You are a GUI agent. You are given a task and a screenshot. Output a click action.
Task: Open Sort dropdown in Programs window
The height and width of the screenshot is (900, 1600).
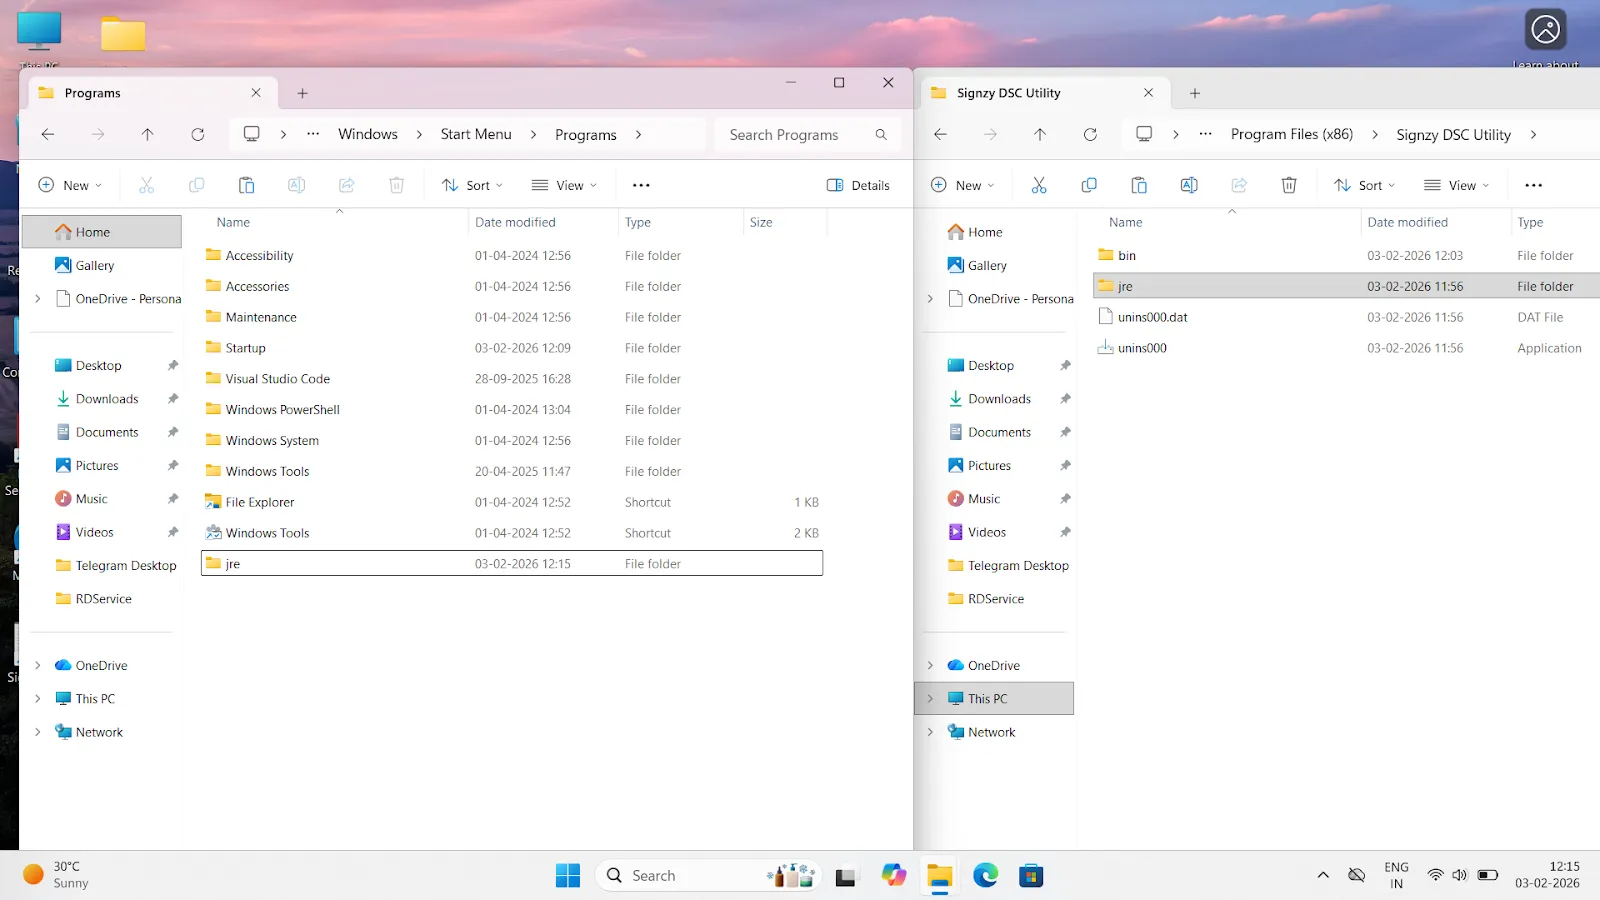(472, 185)
